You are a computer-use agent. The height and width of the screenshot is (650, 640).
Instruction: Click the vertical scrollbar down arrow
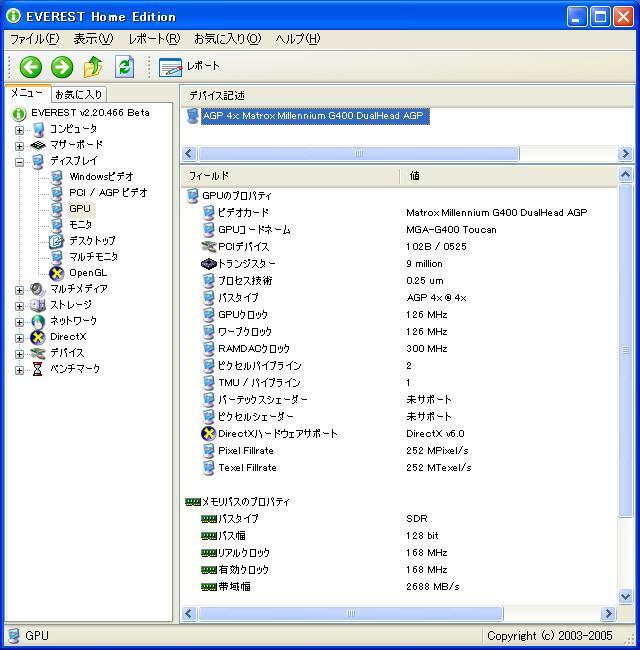[626, 597]
